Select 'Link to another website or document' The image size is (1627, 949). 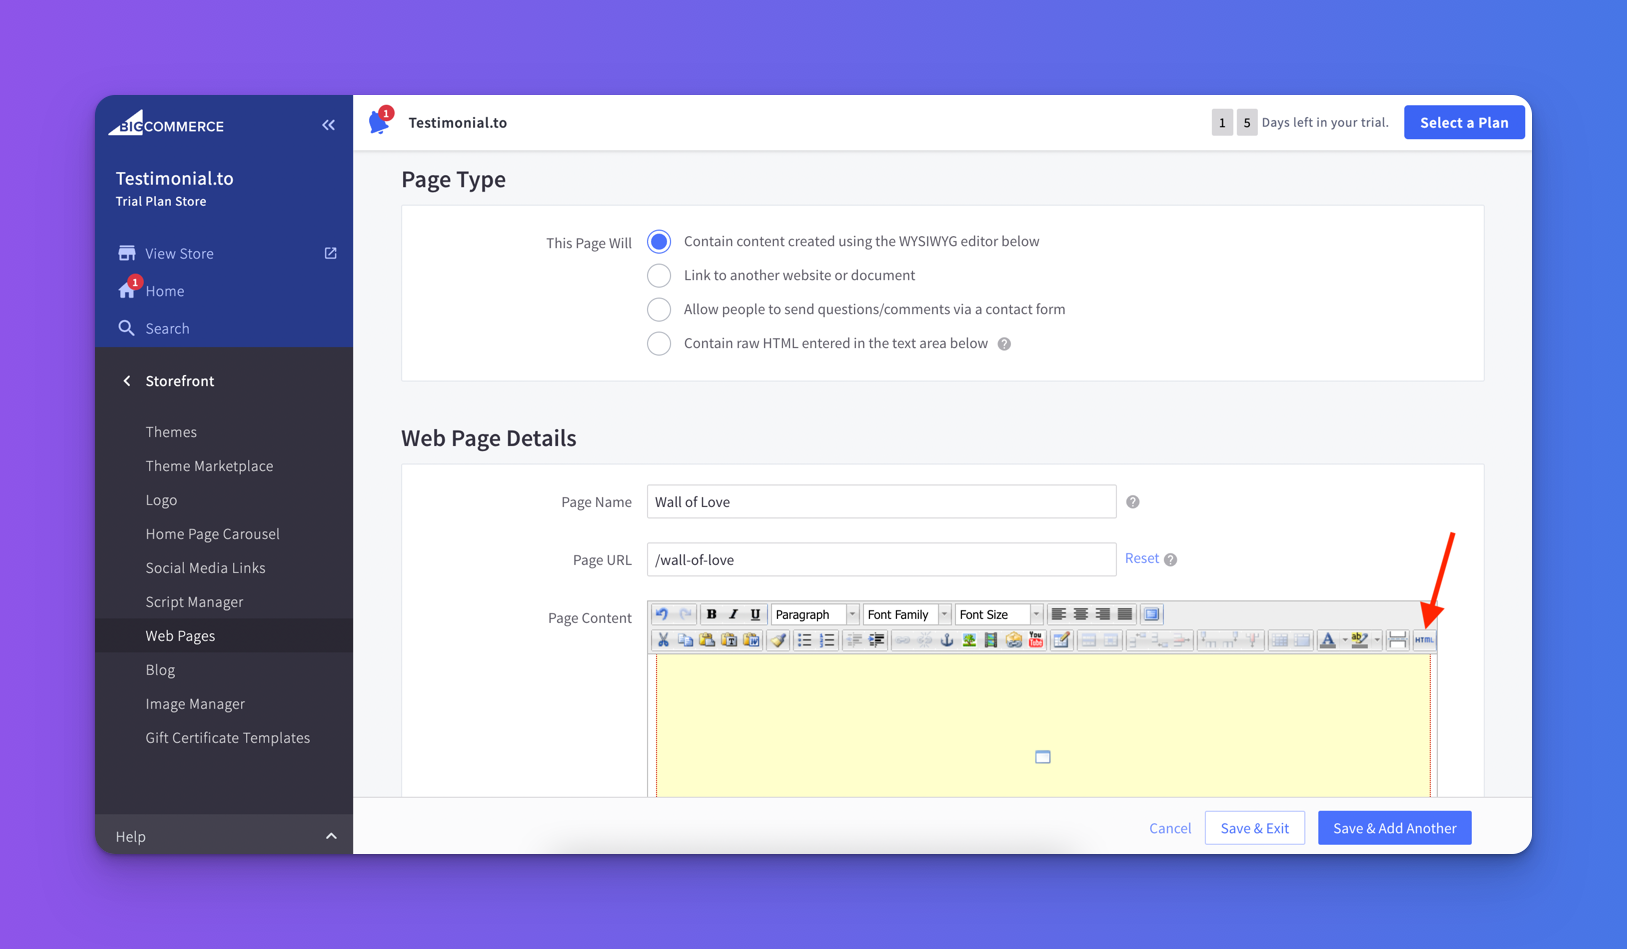pos(659,275)
